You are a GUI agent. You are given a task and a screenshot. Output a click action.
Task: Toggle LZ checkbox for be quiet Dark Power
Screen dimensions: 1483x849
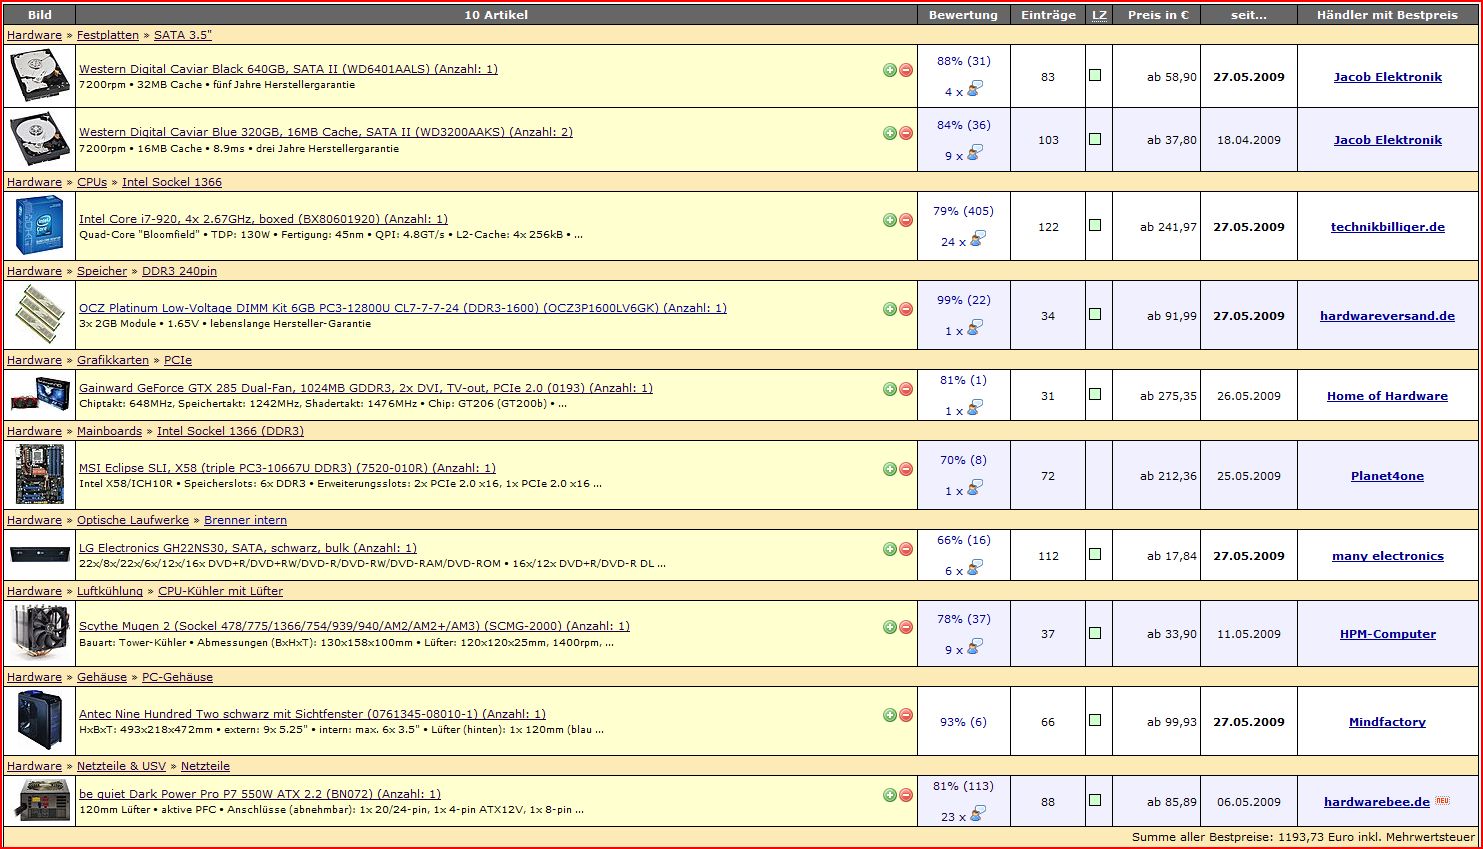tap(1095, 800)
